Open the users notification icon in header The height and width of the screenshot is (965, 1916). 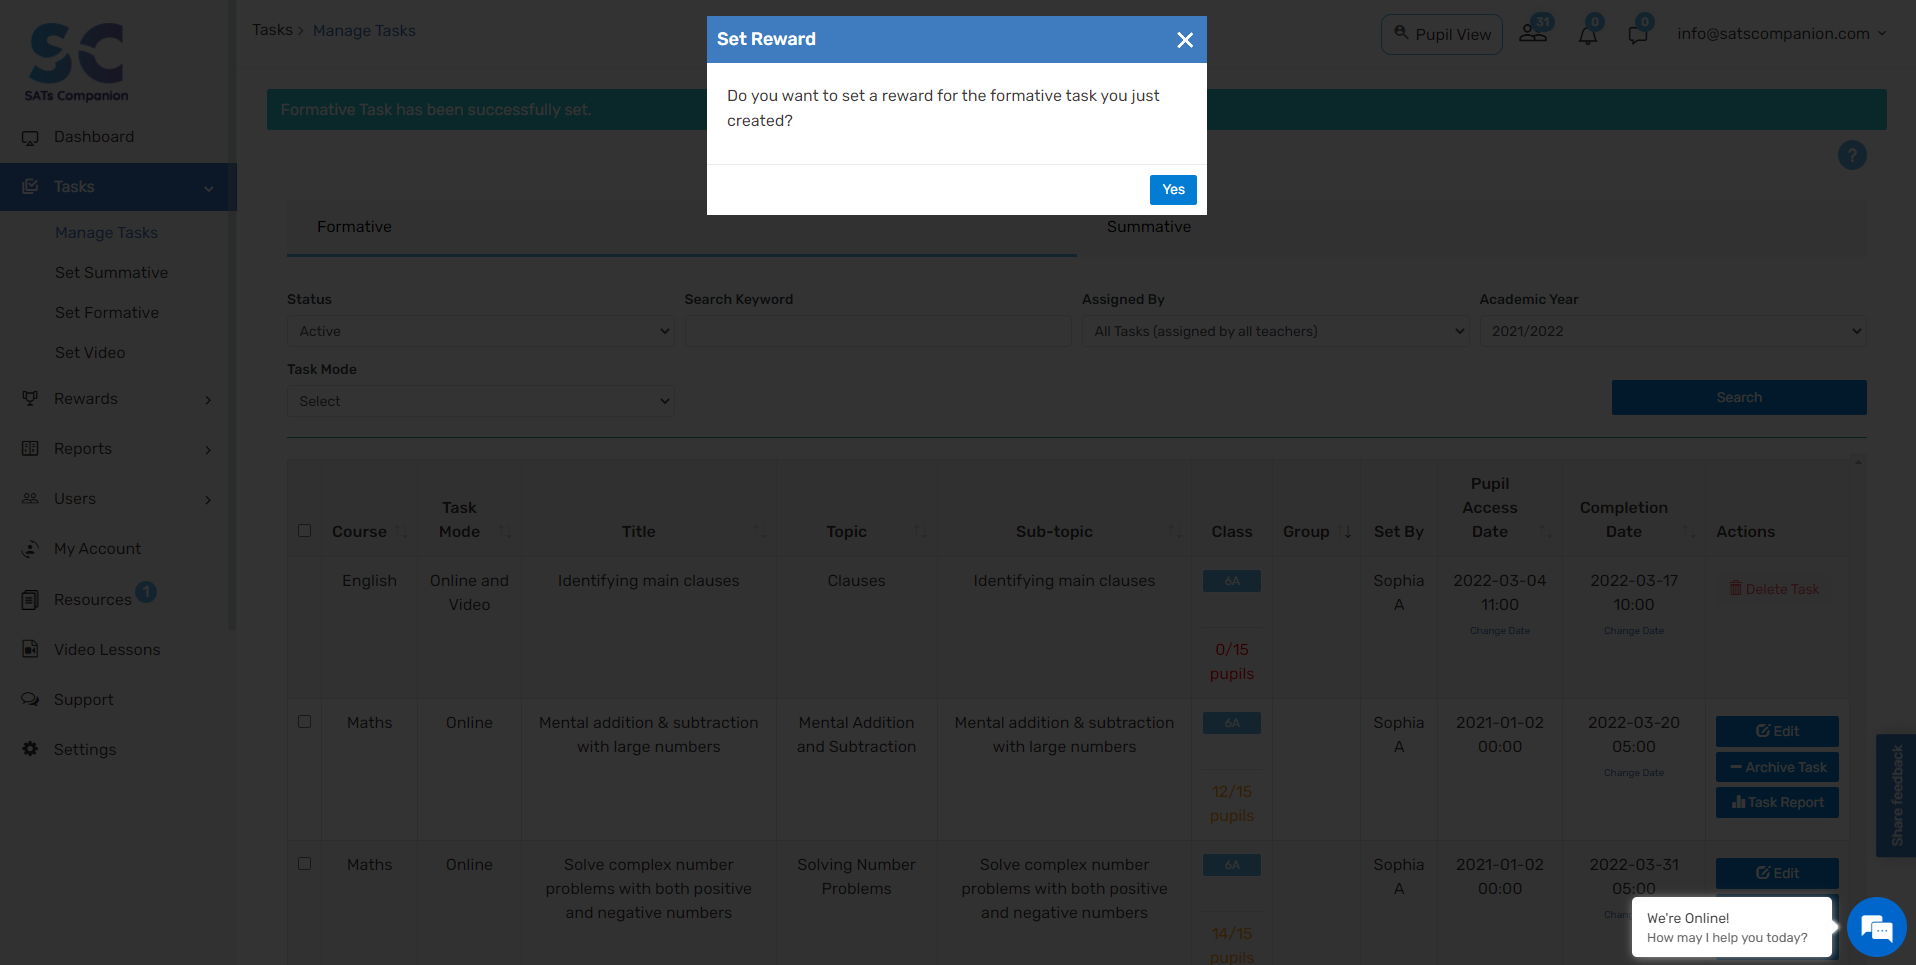tap(1534, 33)
